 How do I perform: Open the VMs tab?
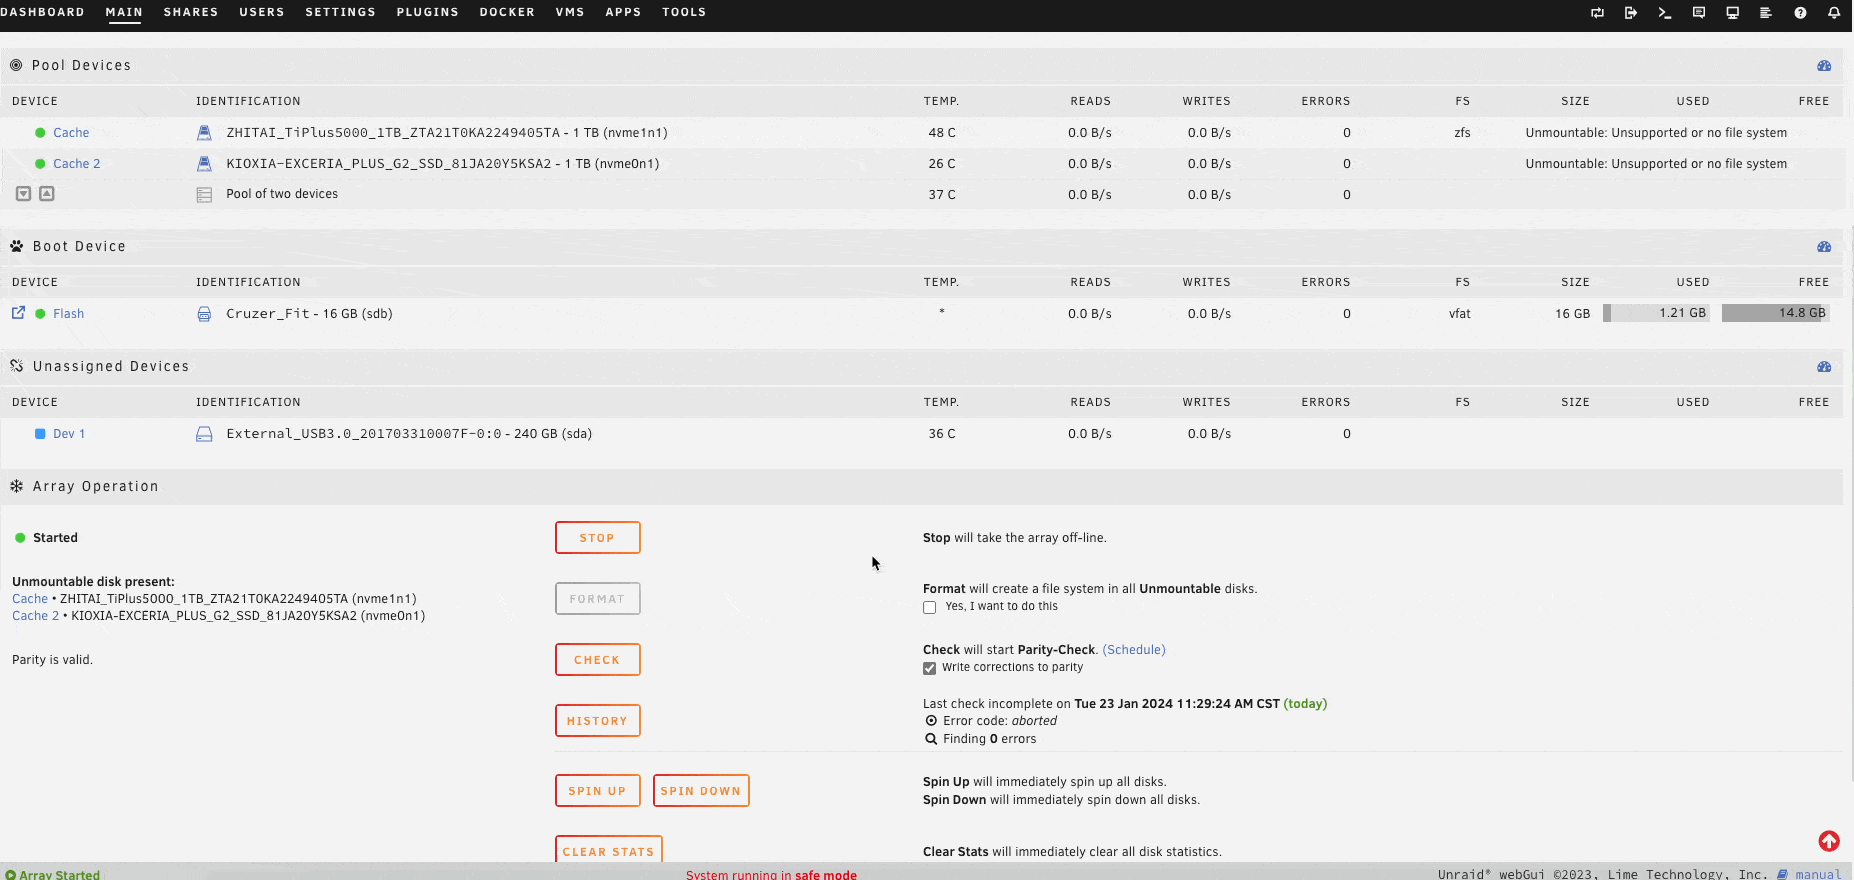click(x=570, y=12)
